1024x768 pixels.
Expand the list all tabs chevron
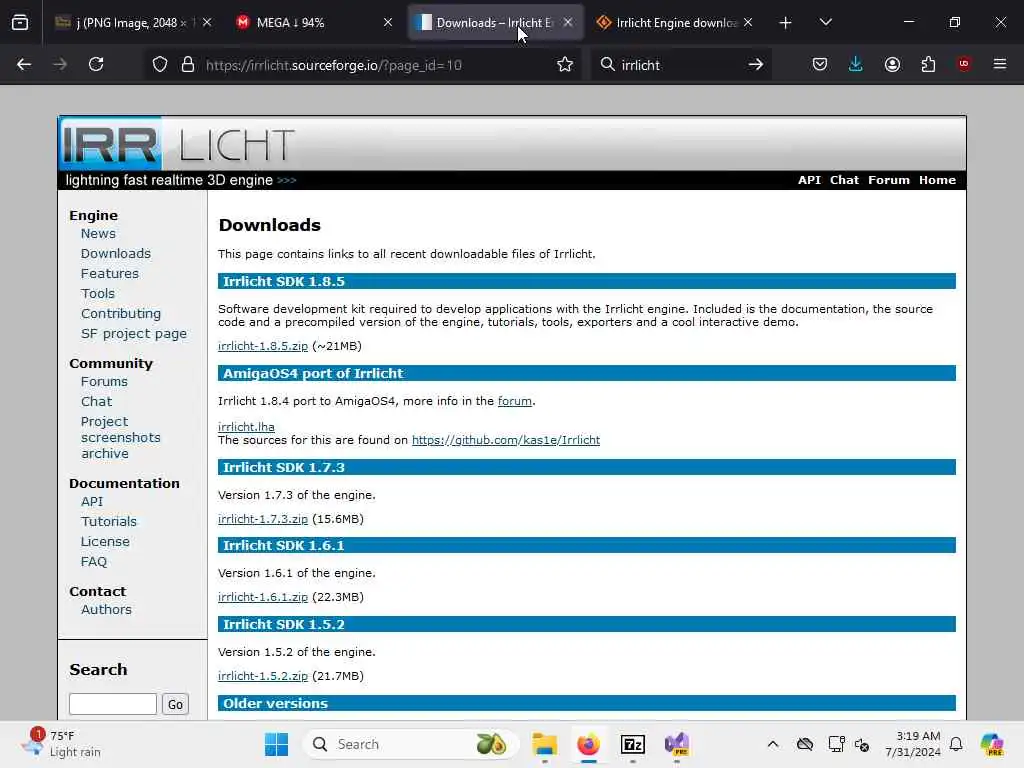(x=825, y=22)
